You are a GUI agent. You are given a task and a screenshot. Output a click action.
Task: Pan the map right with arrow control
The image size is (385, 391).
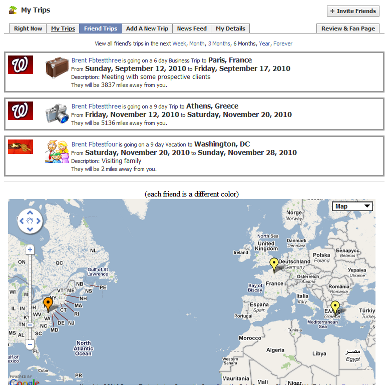pos(38,221)
